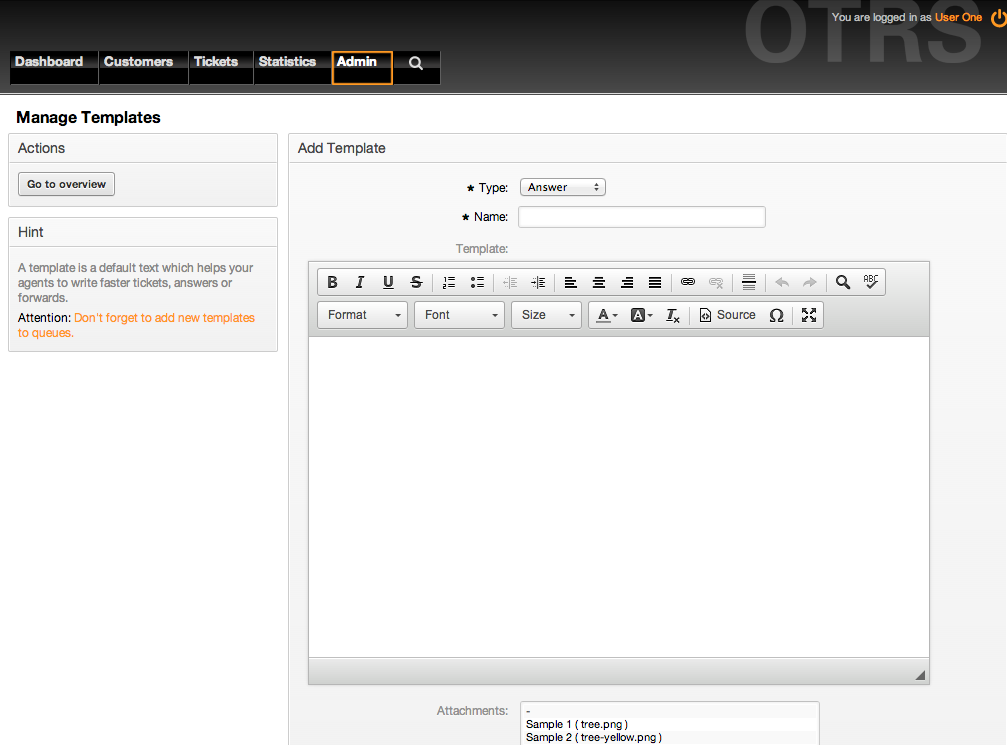This screenshot has height=745, width=1007.
Task: Open the Font dropdown
Action: pos(459,315)
